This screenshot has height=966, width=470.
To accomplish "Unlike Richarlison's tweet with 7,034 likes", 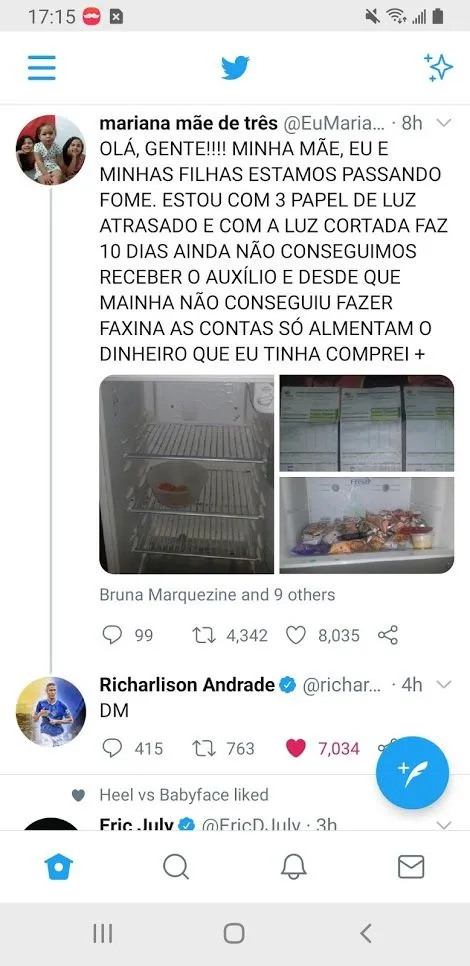I will point(296,749).
